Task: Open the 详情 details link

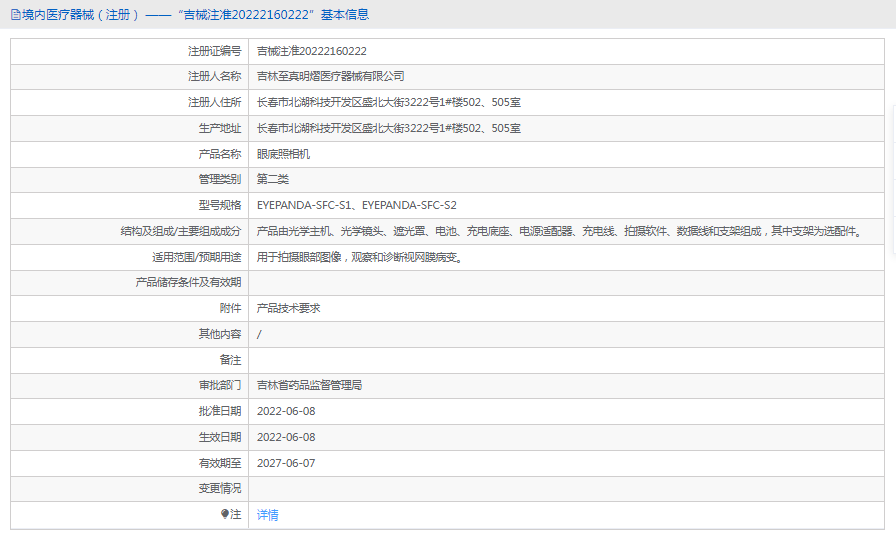Action: [267, 515]
